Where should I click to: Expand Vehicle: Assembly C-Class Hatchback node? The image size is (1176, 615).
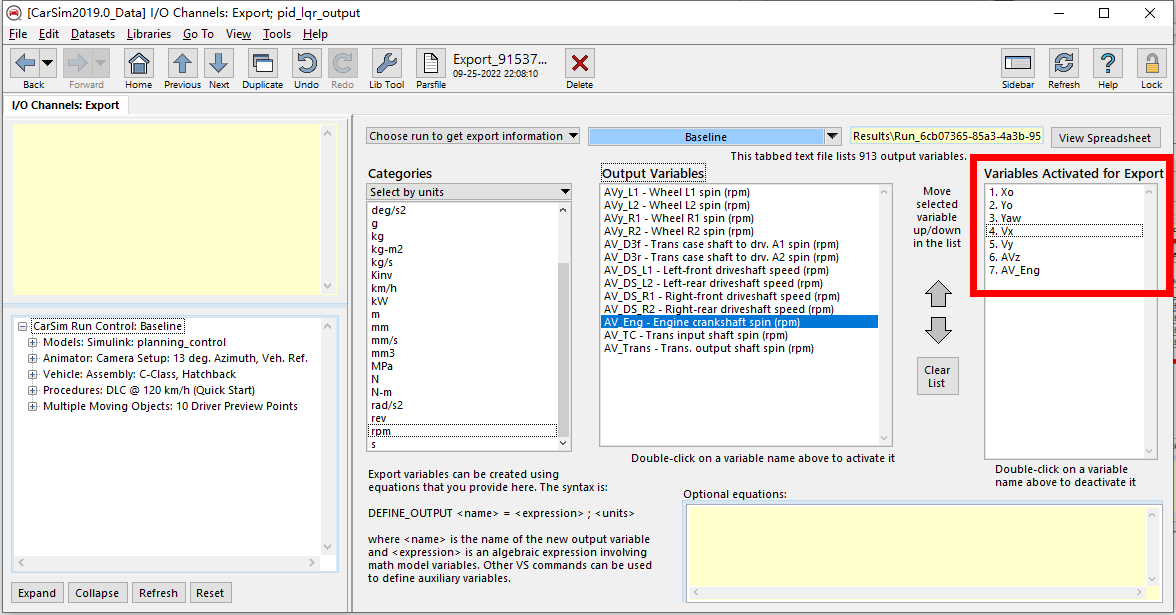[32, 374]
